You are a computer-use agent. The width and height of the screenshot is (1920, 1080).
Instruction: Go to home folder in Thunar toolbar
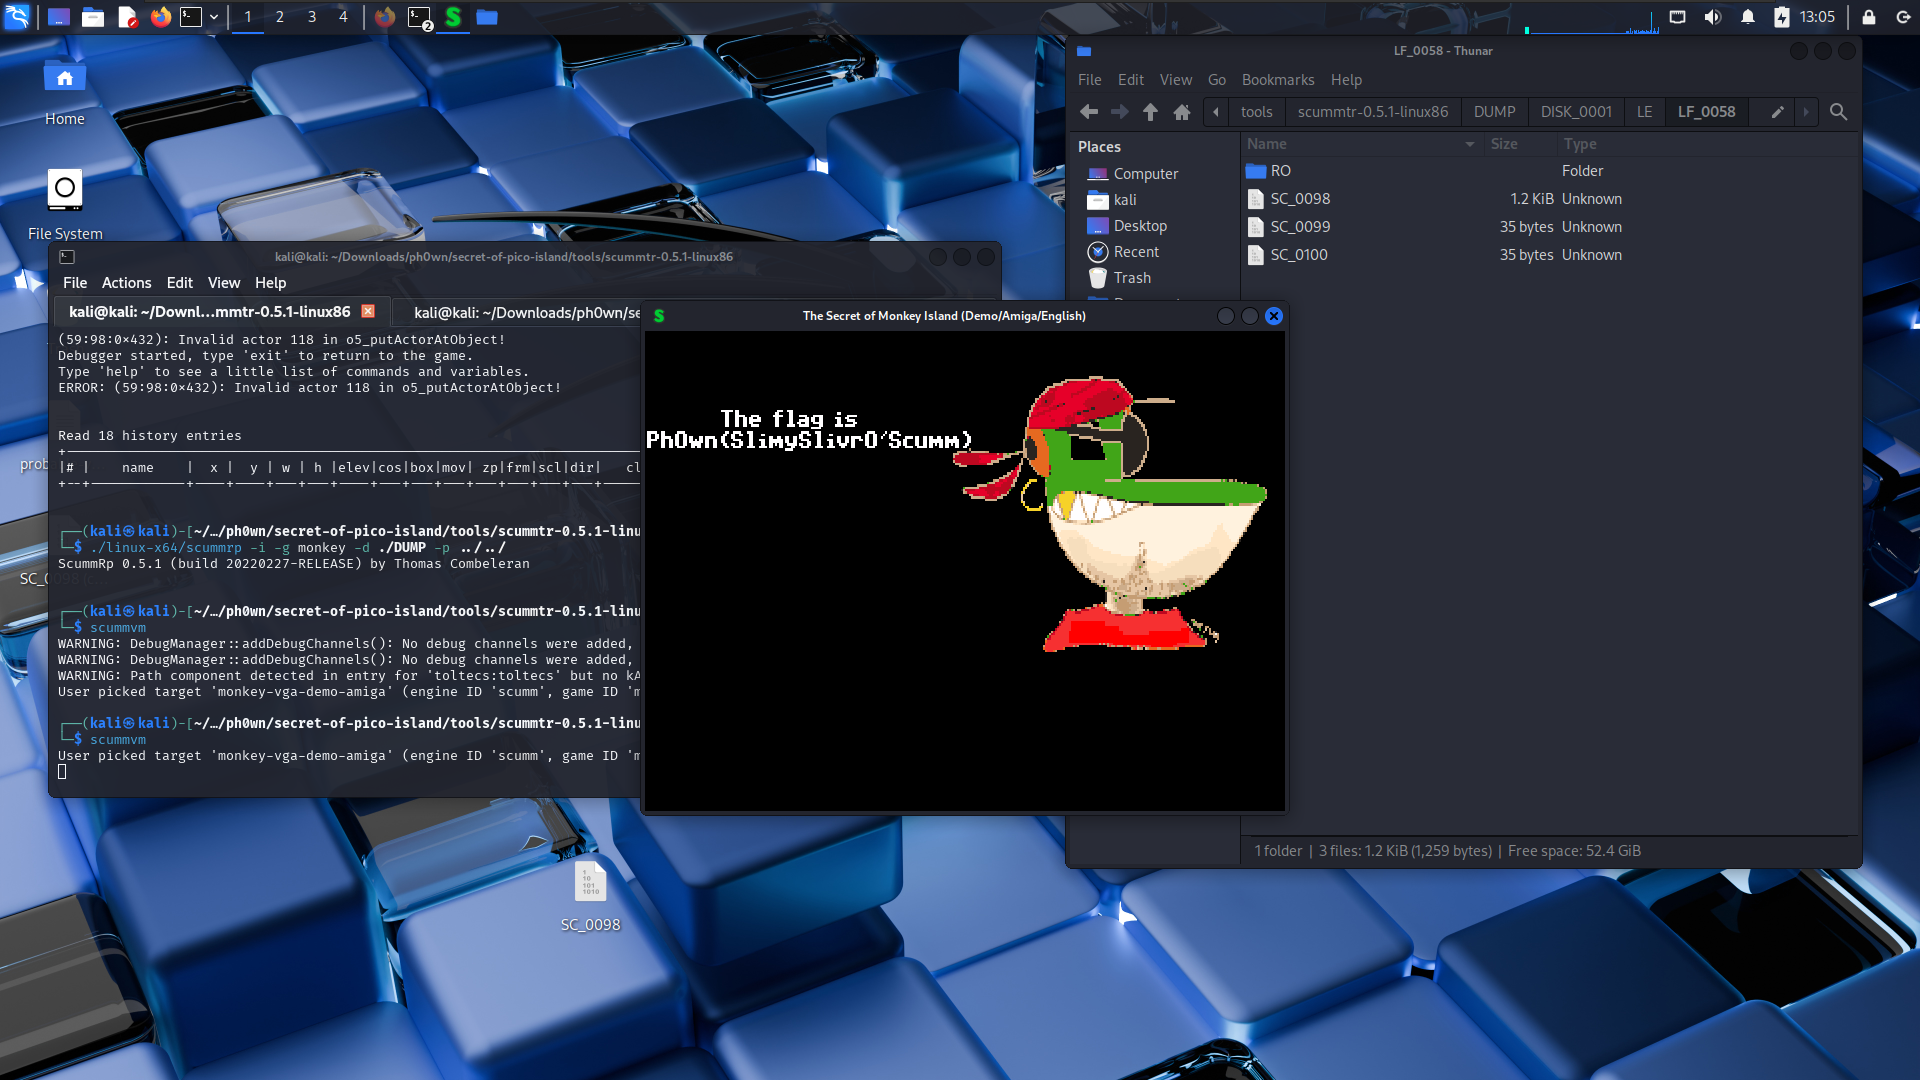[x=1181, y=112]
